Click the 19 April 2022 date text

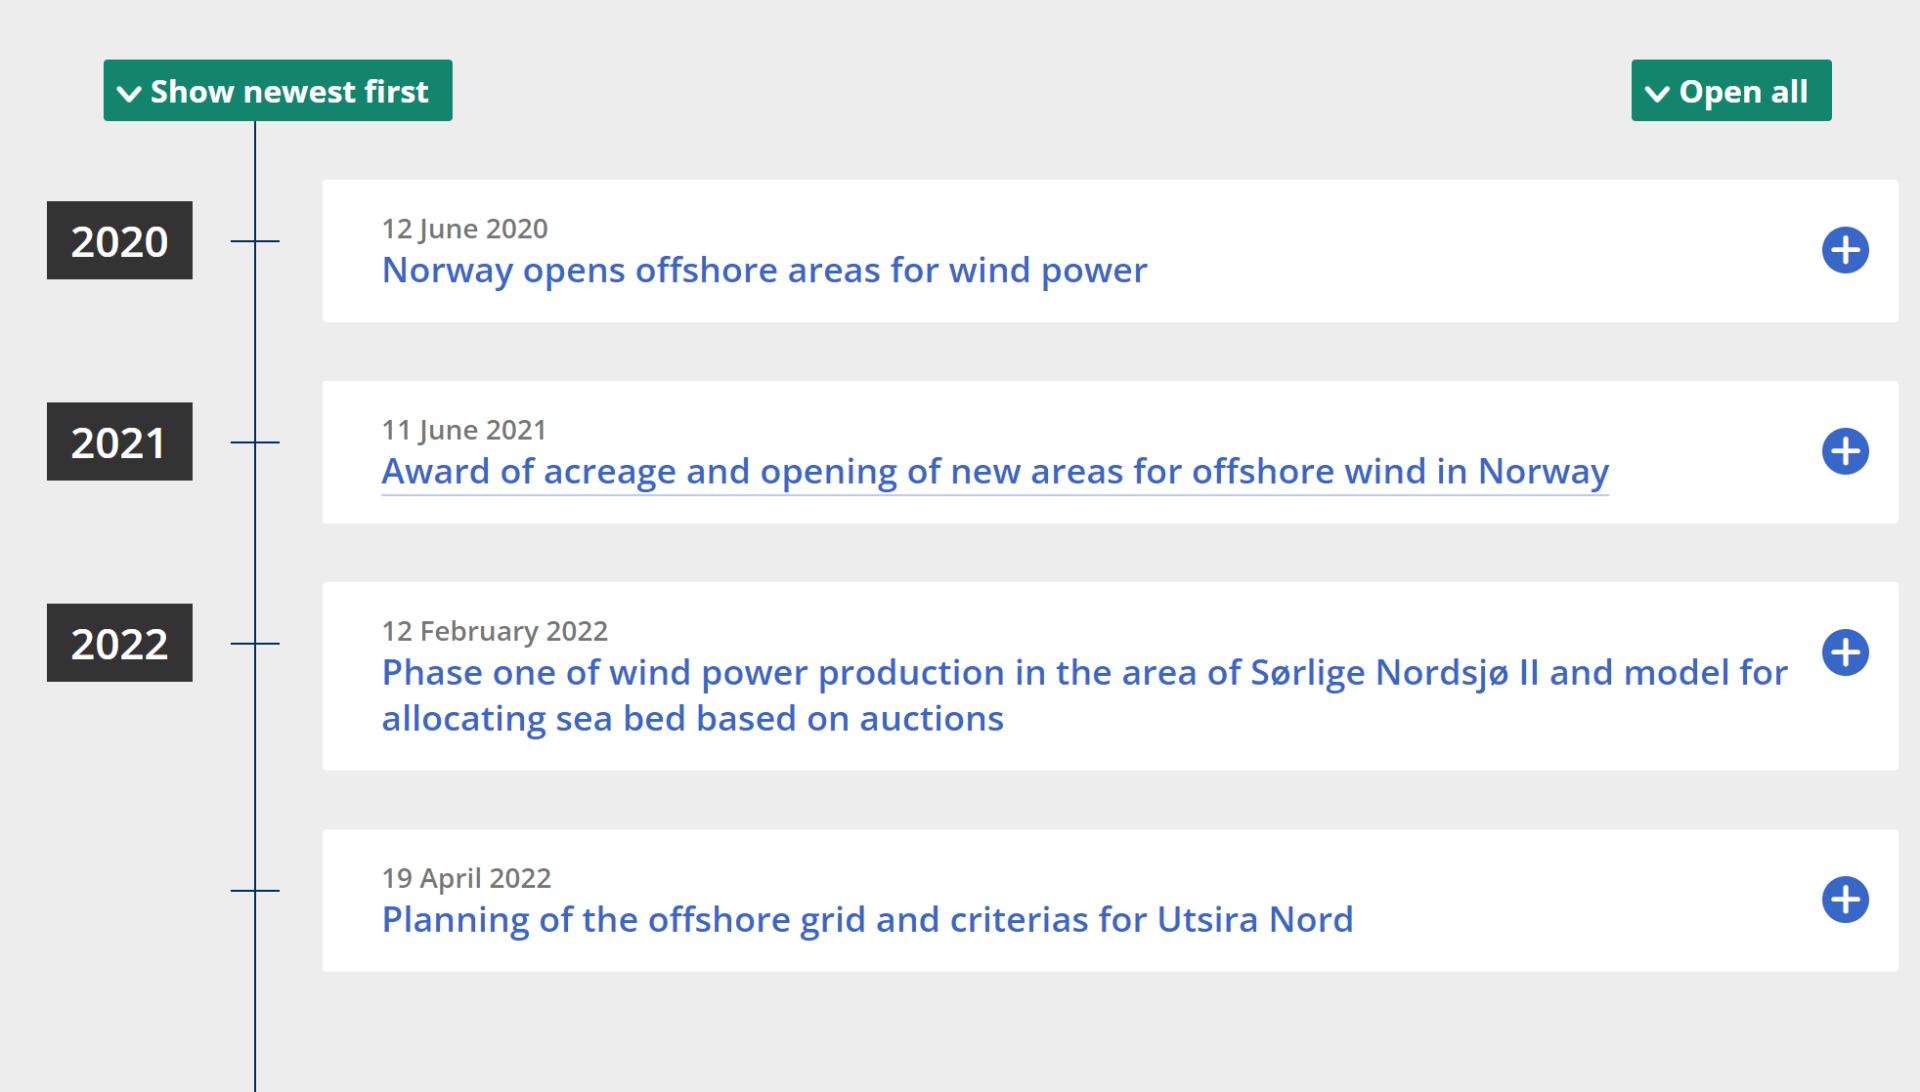click(466, 878)
